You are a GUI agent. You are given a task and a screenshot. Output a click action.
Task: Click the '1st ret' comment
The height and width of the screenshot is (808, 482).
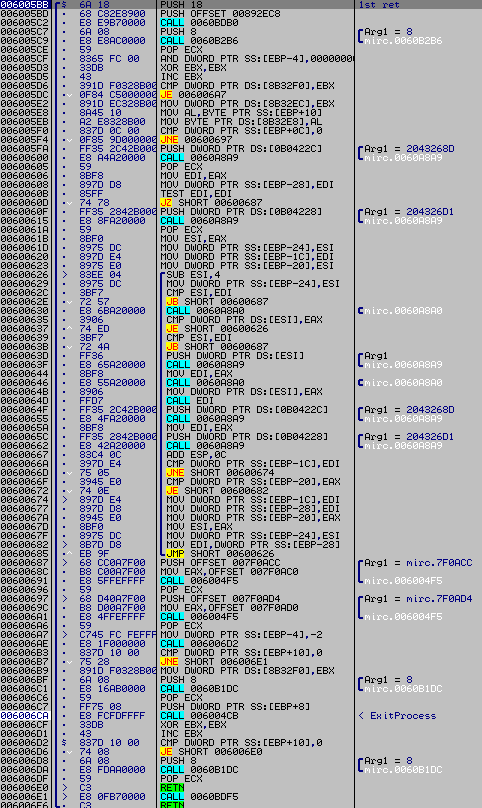pos(378,5)
